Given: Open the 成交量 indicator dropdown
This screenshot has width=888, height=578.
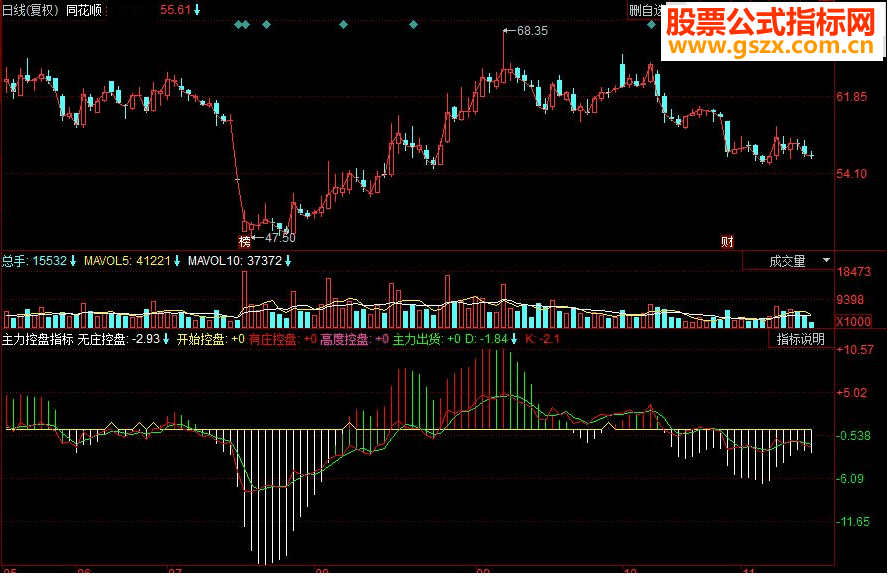Looking at the screenshot, I should [788, 261].
